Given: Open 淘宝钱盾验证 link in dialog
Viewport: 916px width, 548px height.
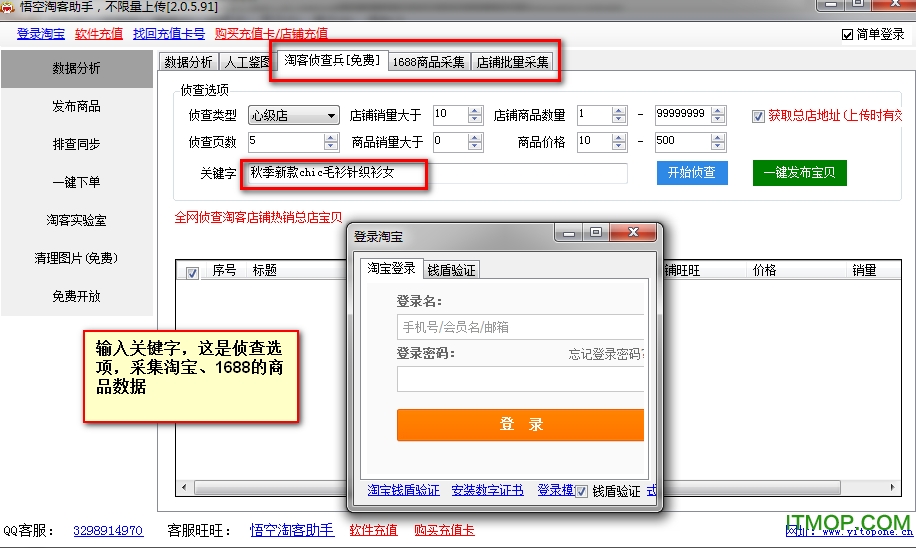Looking at the screenshot, I should tap(403, 490).
